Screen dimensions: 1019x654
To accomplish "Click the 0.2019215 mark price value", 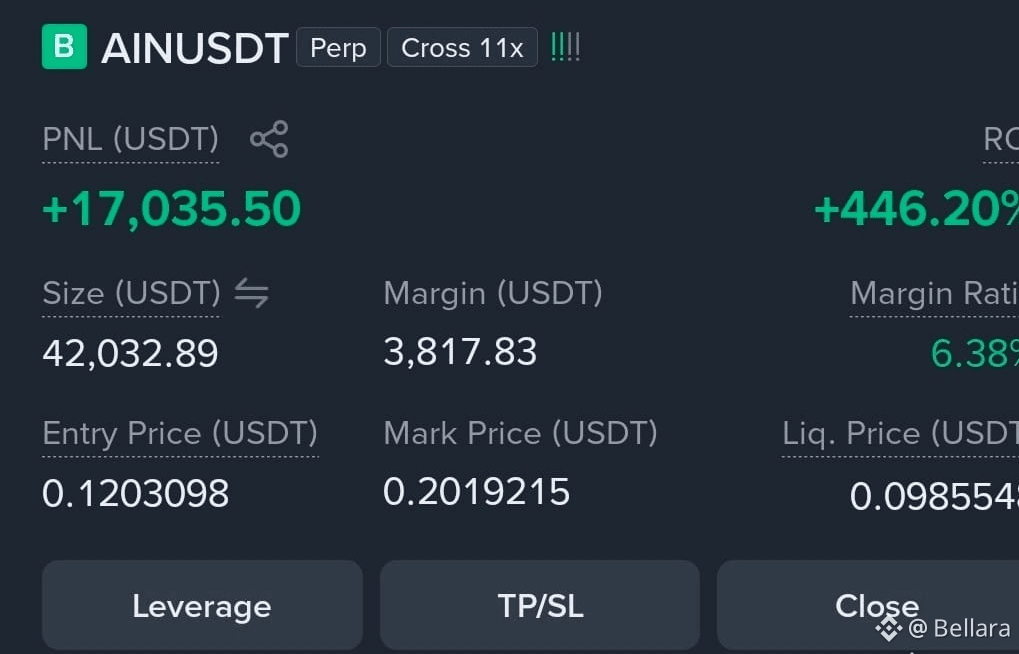I will pyautogui.click(x=476, y=491).
